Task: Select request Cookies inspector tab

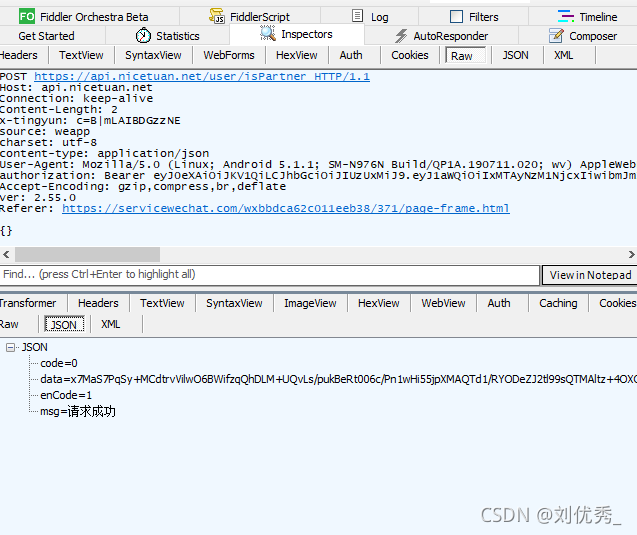Action: tap(410, 55)
